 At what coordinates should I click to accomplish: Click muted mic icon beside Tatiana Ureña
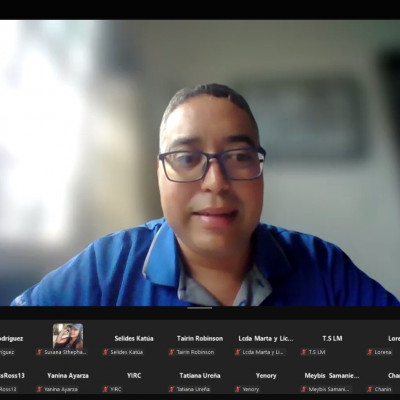(x=172, y=389)
